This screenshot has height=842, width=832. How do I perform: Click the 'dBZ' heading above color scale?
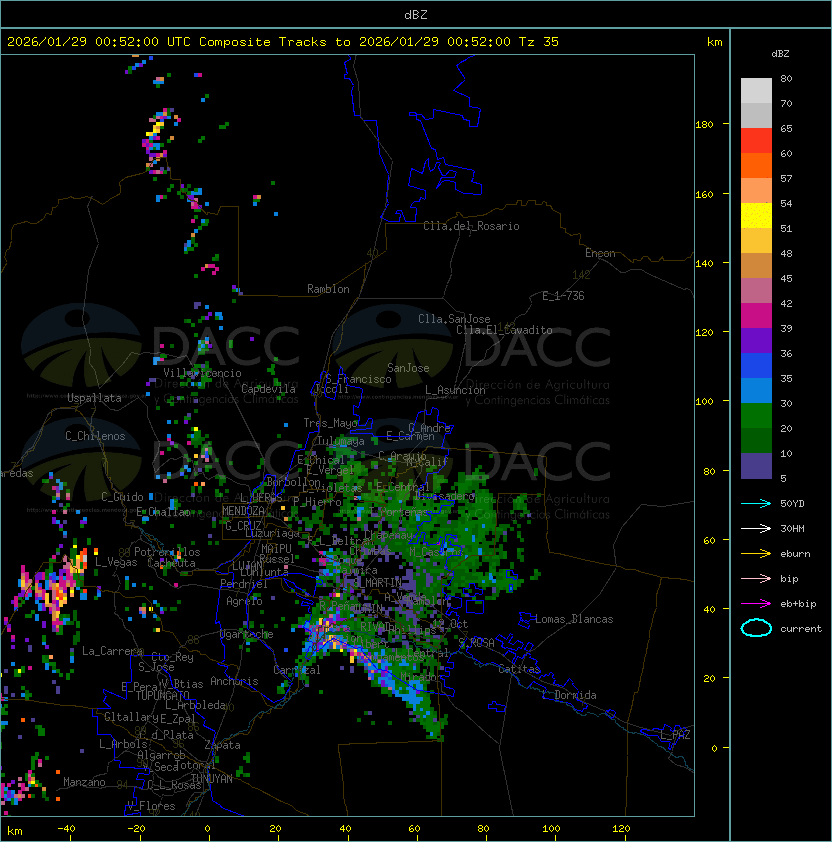click(x=780, y=54)
